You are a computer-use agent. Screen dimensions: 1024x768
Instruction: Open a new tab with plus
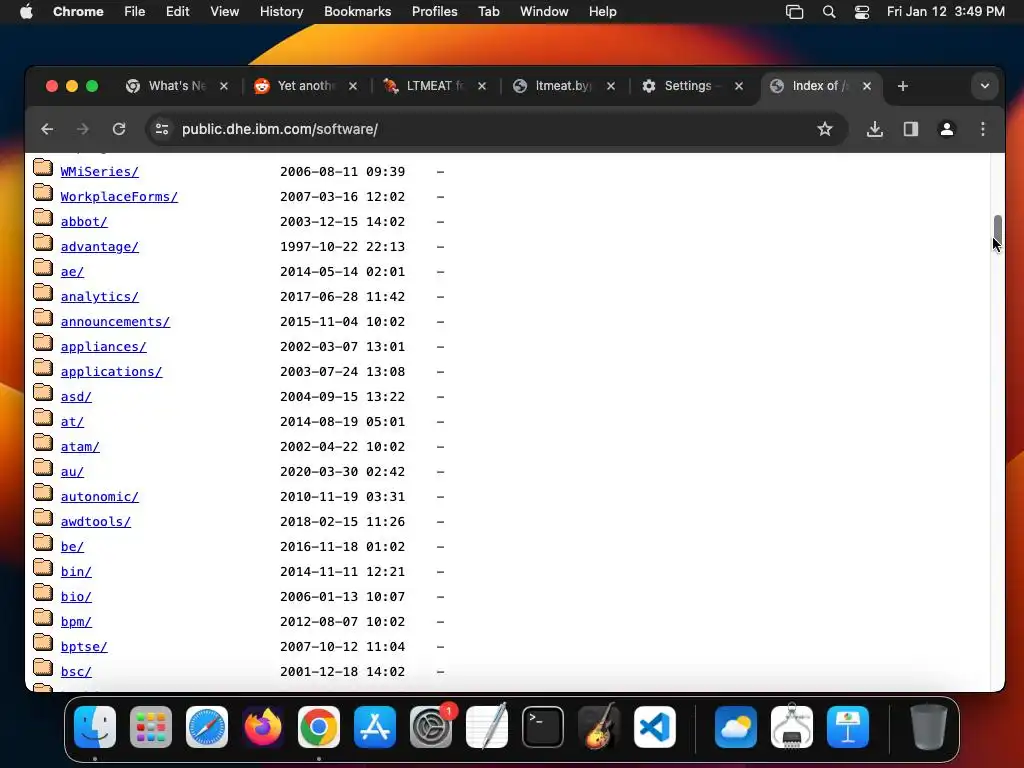903,86
